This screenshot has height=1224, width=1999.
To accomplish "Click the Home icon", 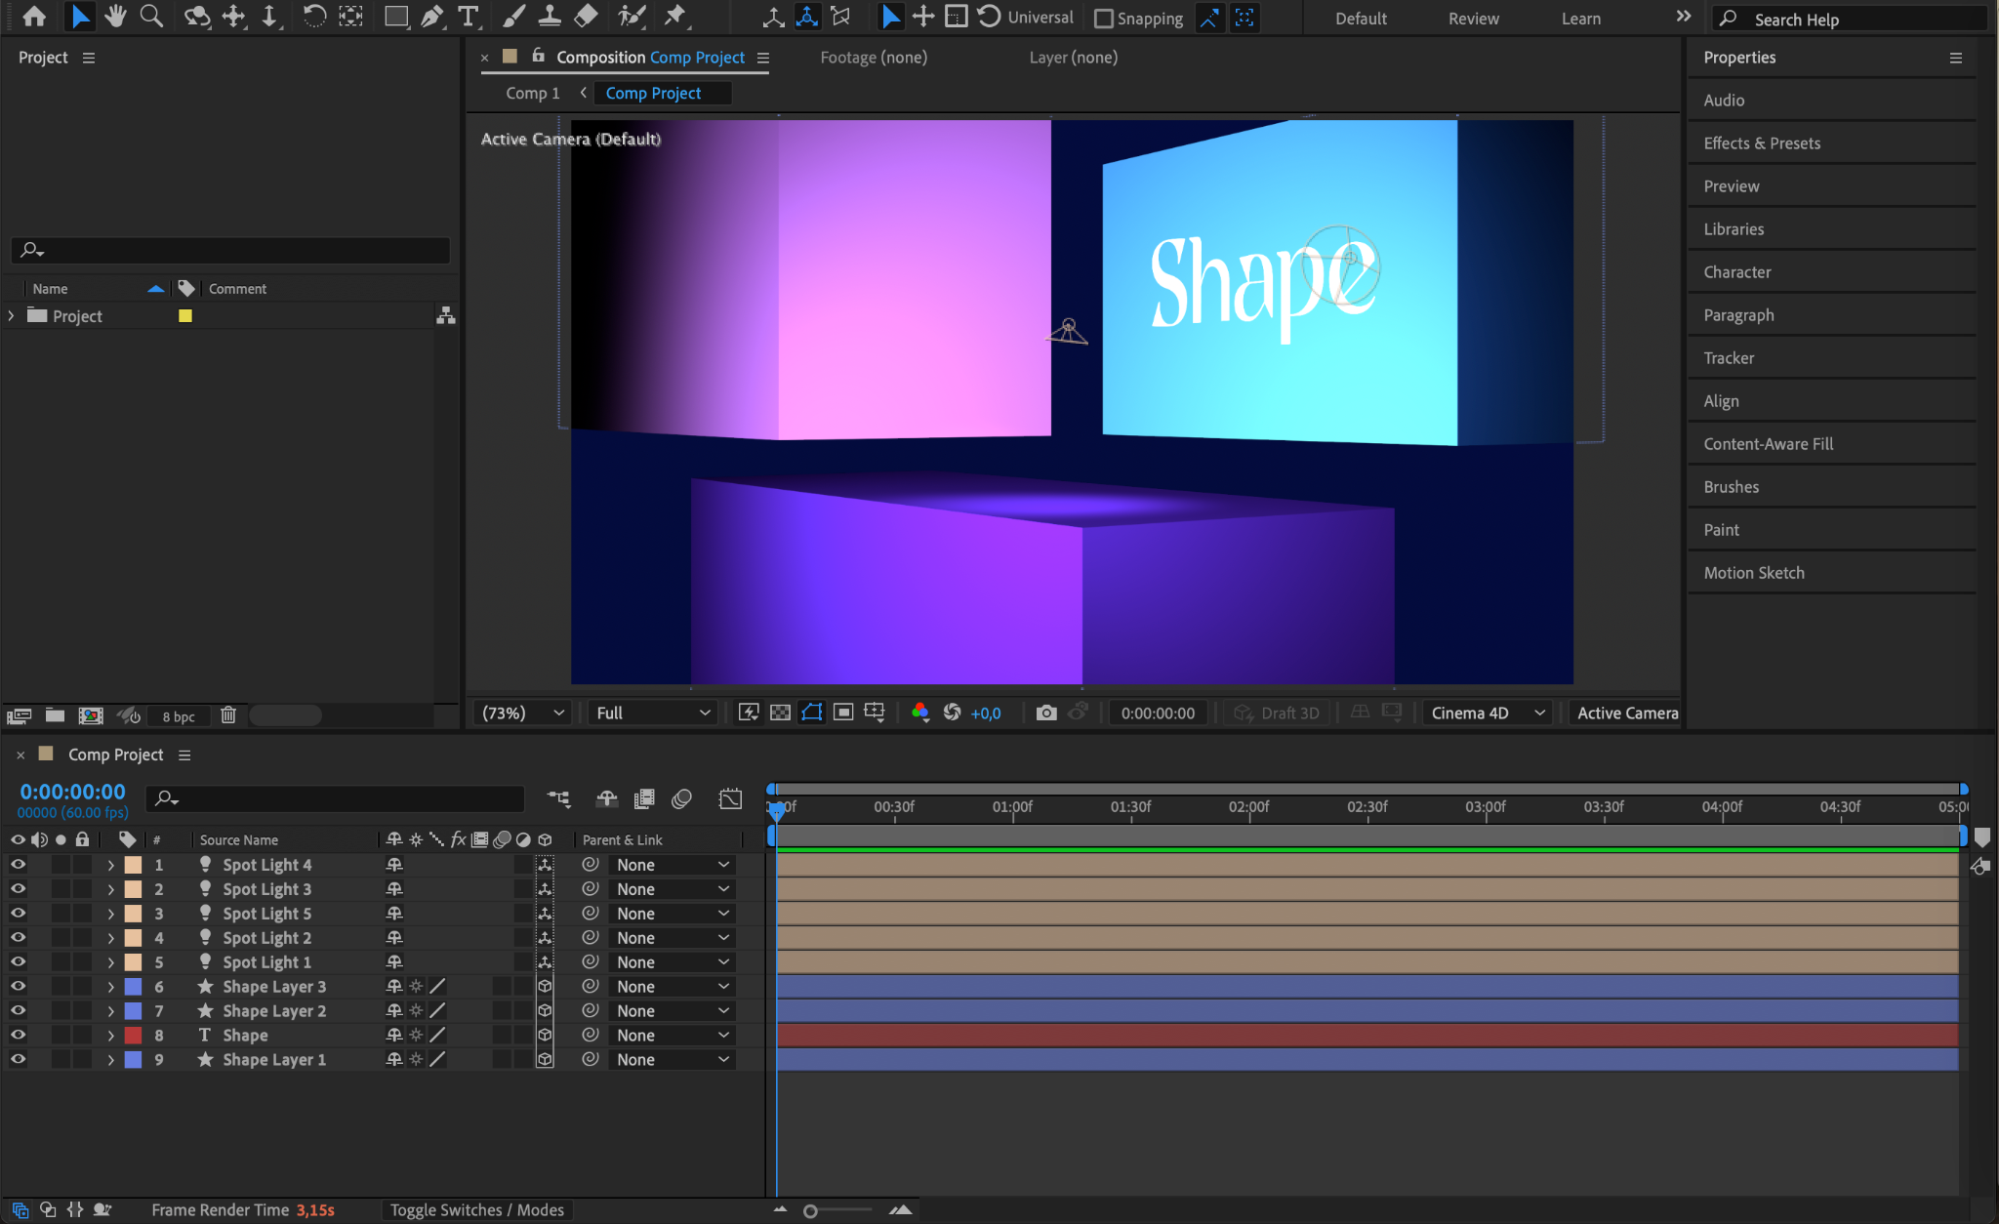I will pyautogui.click(x=34, y=16).
